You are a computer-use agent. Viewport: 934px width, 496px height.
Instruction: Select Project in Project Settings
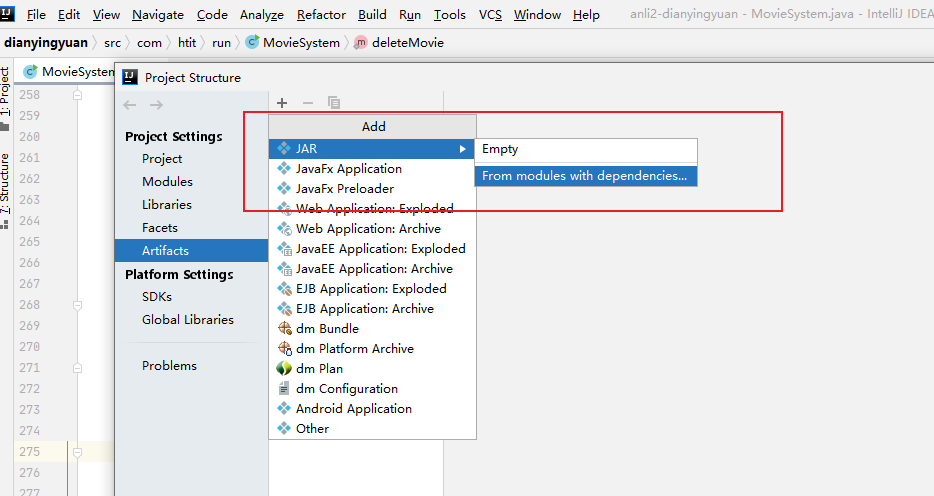(162, 159)
